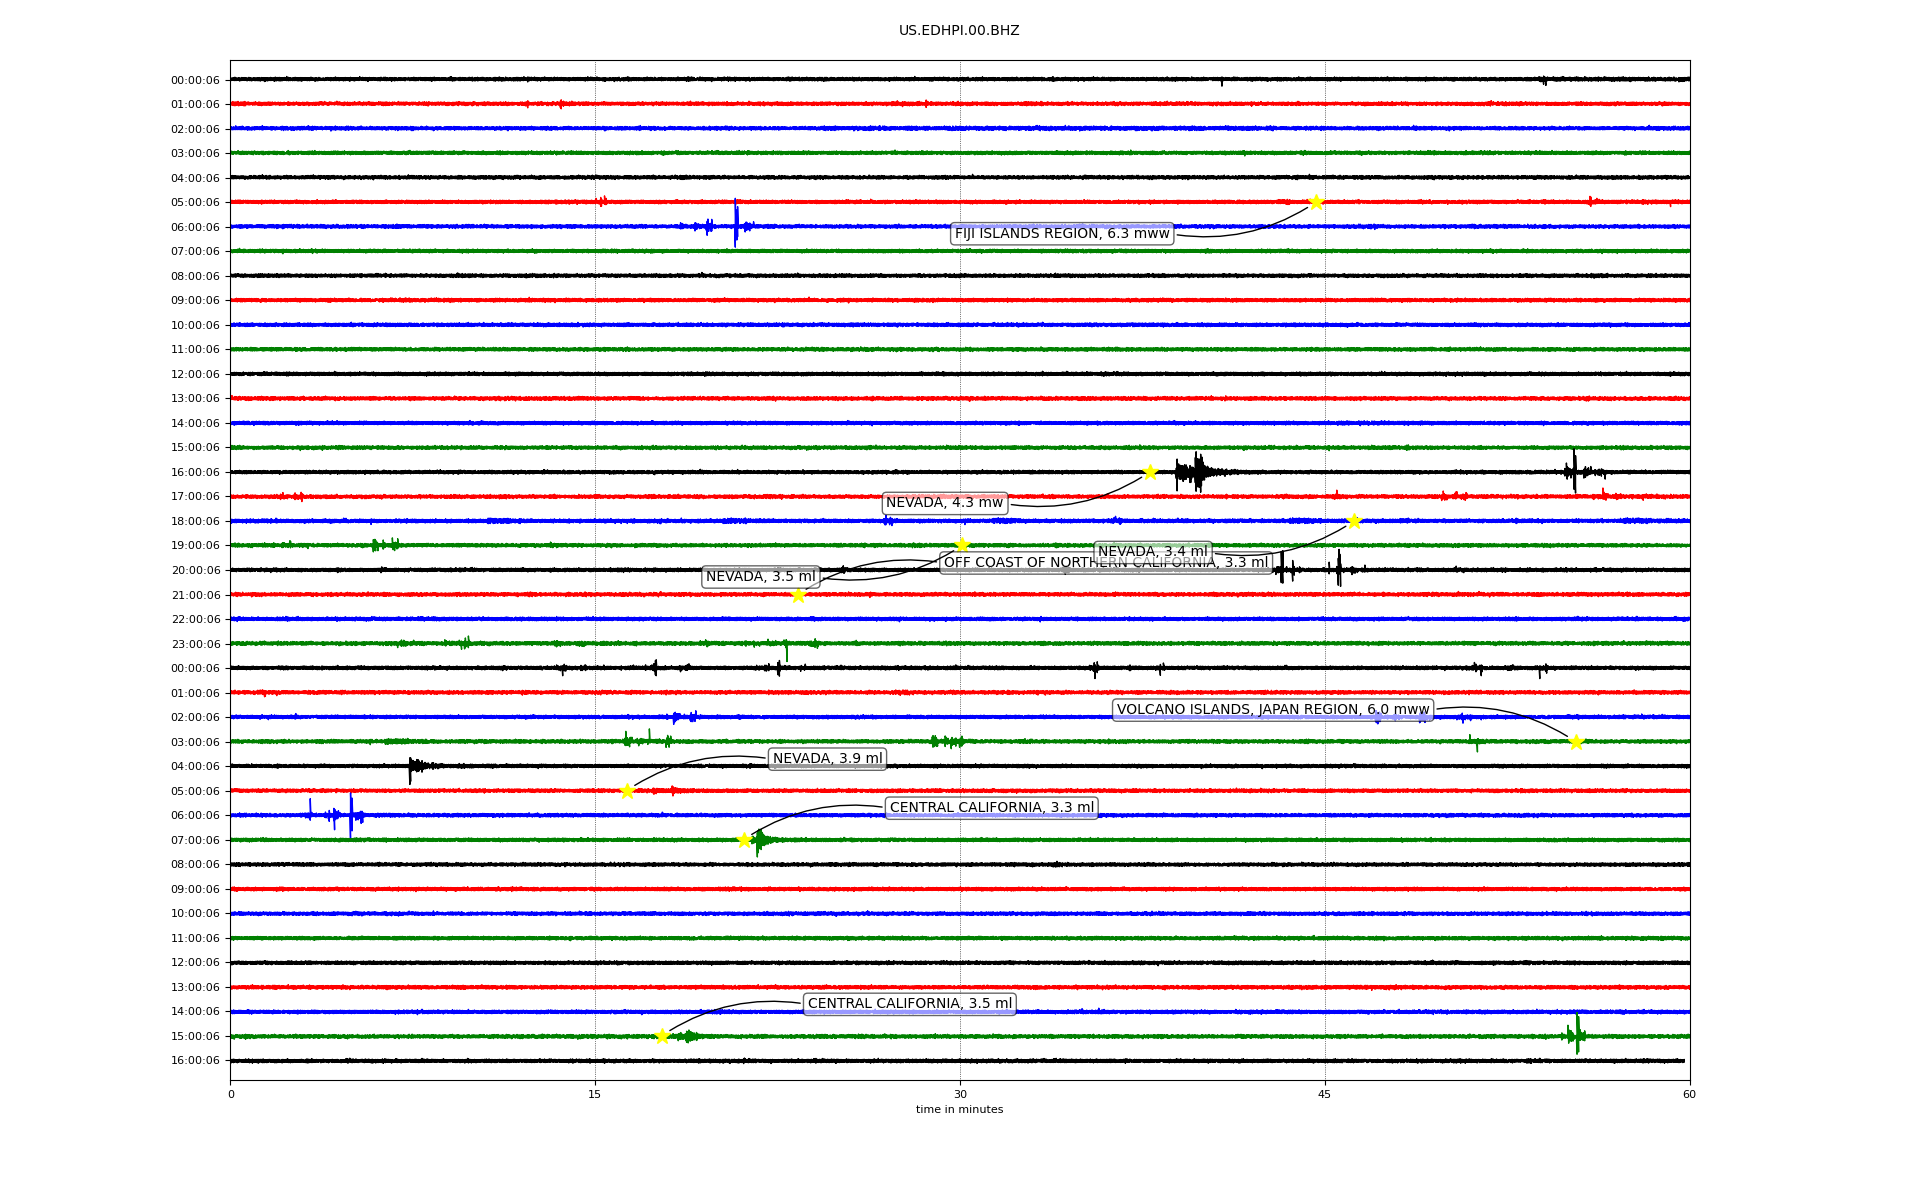Click the 30 tick on time axis
The width and height of the screenshot is (1920, 1200).
click(960, 1094)
